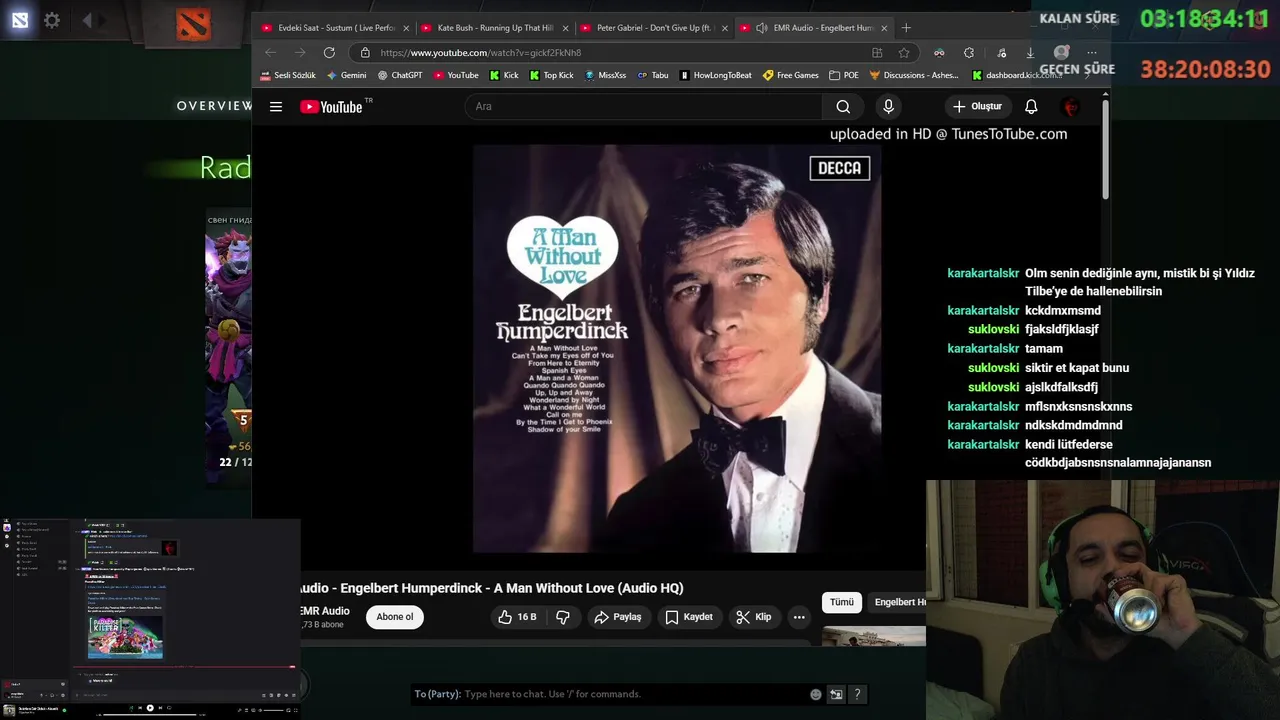Select the EMR Audio - Engelbert browser tab
The width and height of the screenshot is (1280, 720).
tap(814, 28)
